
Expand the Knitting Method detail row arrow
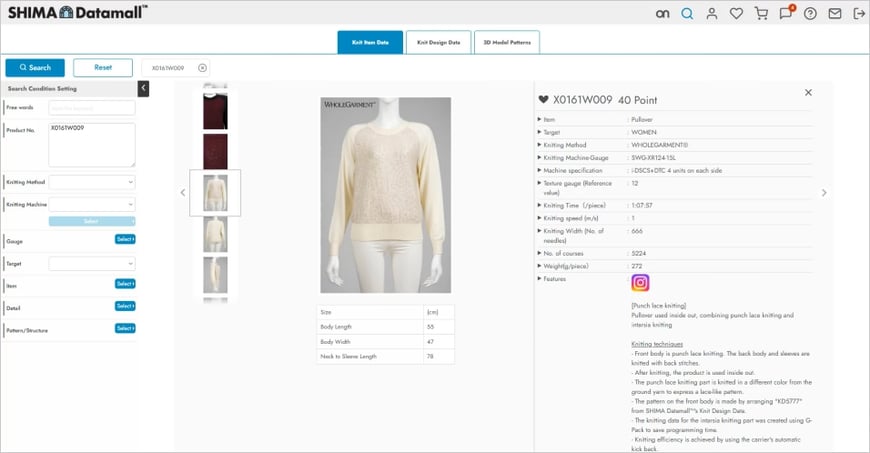(x=539, y=145)
